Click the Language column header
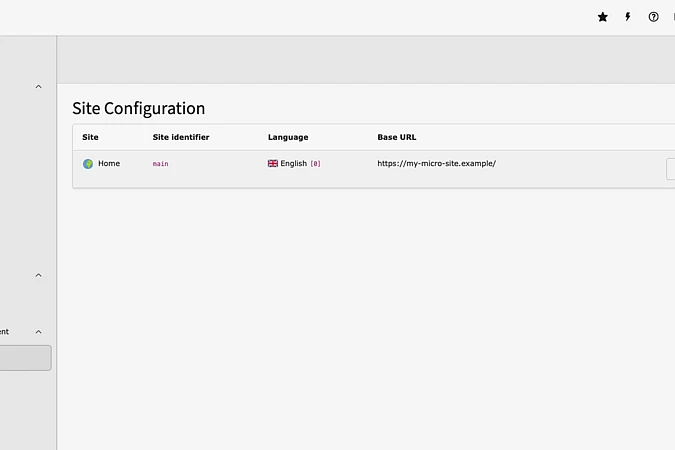 pos(288,137)
